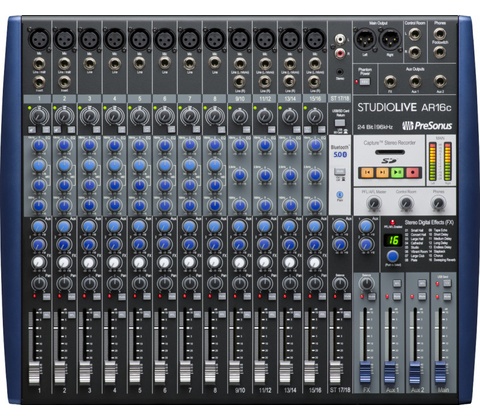Enable AFL on the Aux 1 master

coord(397,283)
